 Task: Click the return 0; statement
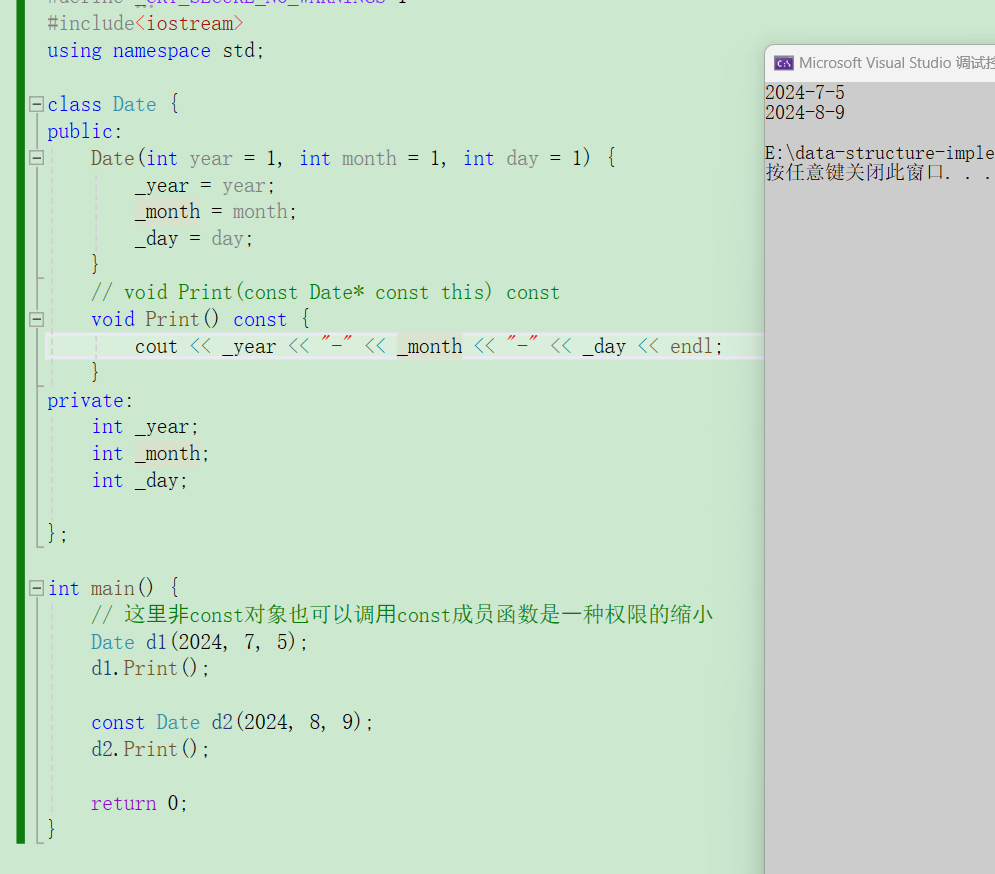[140, 804]
